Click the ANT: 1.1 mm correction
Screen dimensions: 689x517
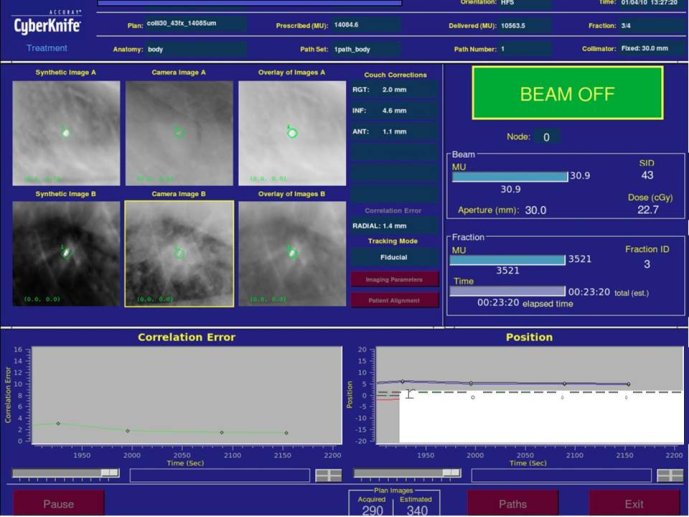pyautogui.click(x=394, y=132)
